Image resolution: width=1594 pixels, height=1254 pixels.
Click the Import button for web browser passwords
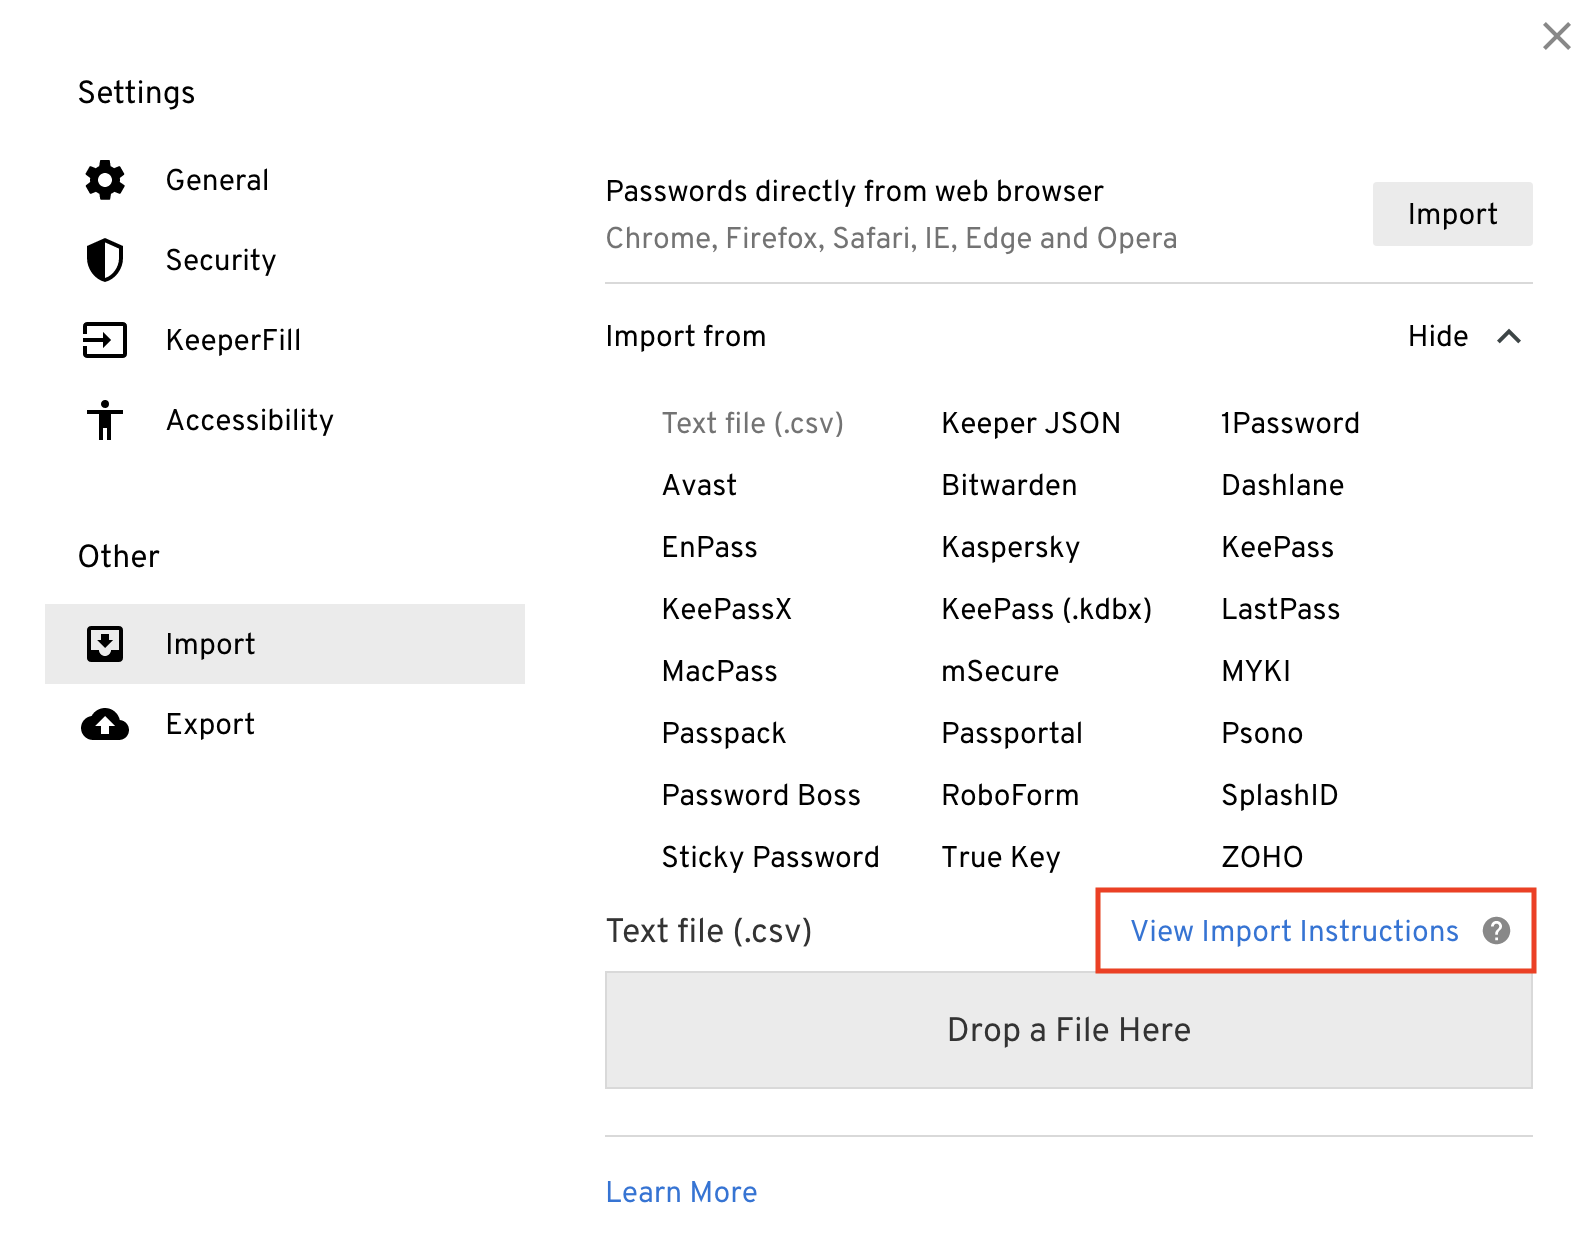1452,214
